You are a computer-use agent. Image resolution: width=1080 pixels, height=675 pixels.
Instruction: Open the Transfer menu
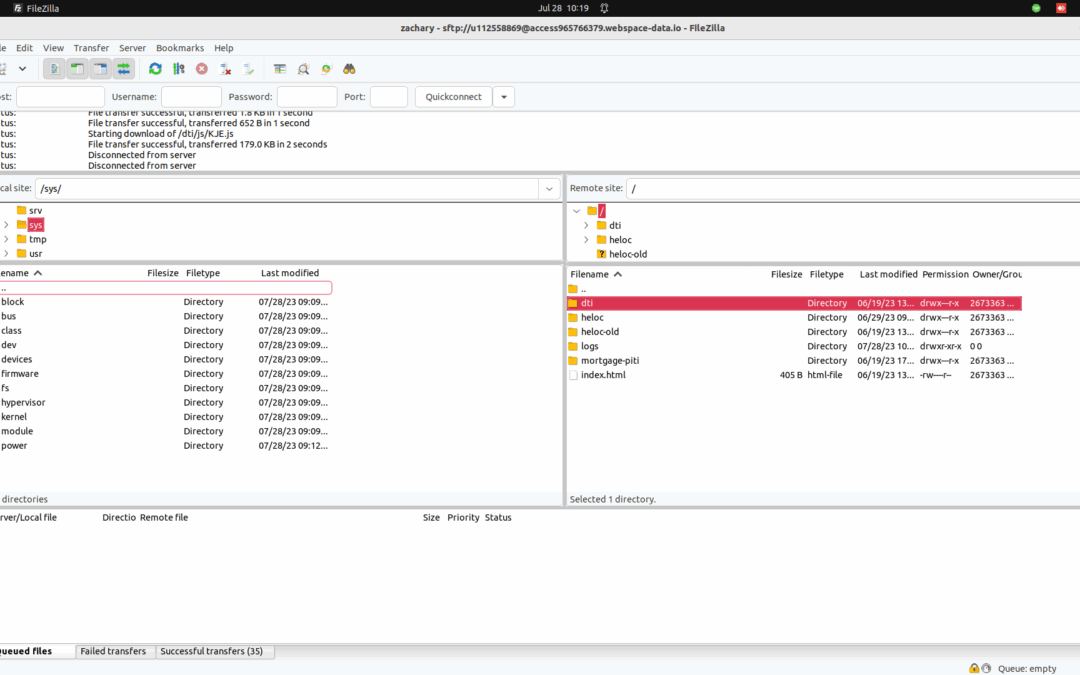click(x=91, y=48)
